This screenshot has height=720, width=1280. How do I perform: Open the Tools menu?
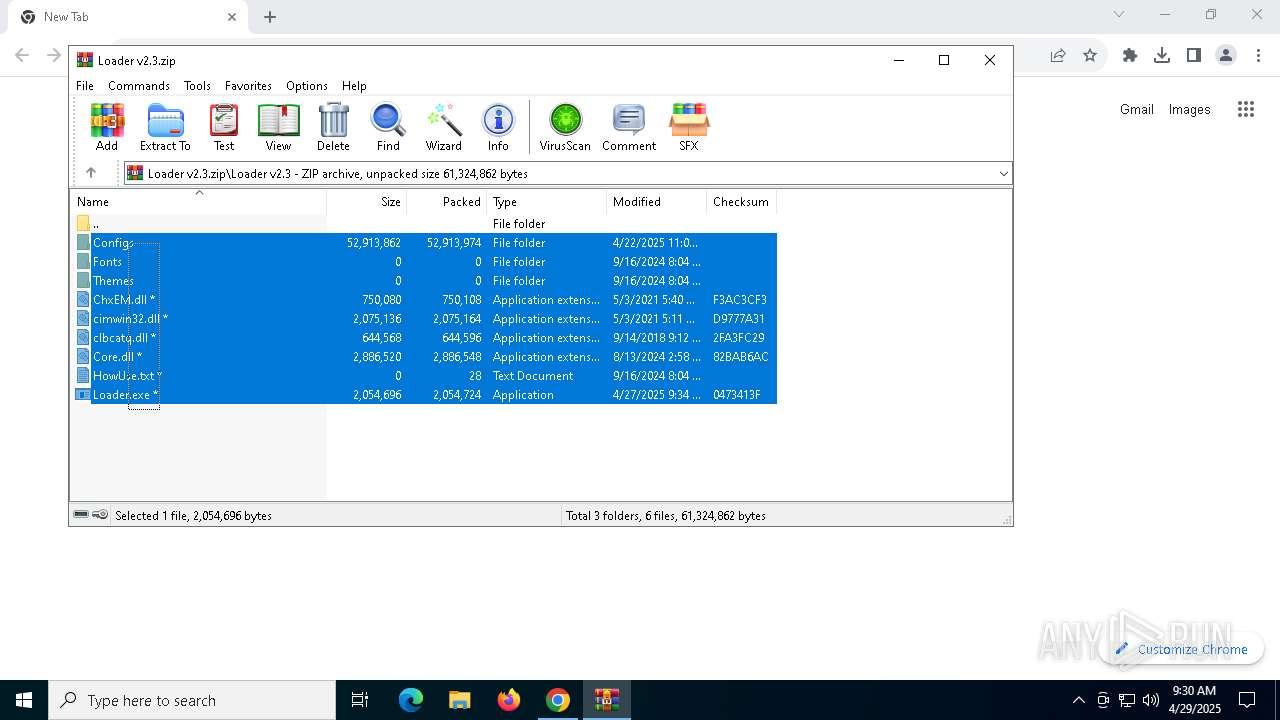point(197,86)
